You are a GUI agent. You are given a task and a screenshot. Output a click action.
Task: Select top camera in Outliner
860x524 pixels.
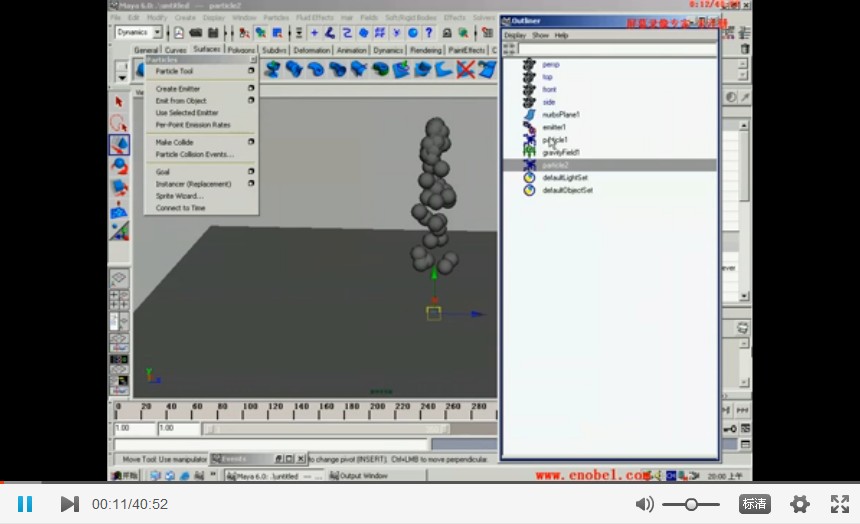click(547, 77)
